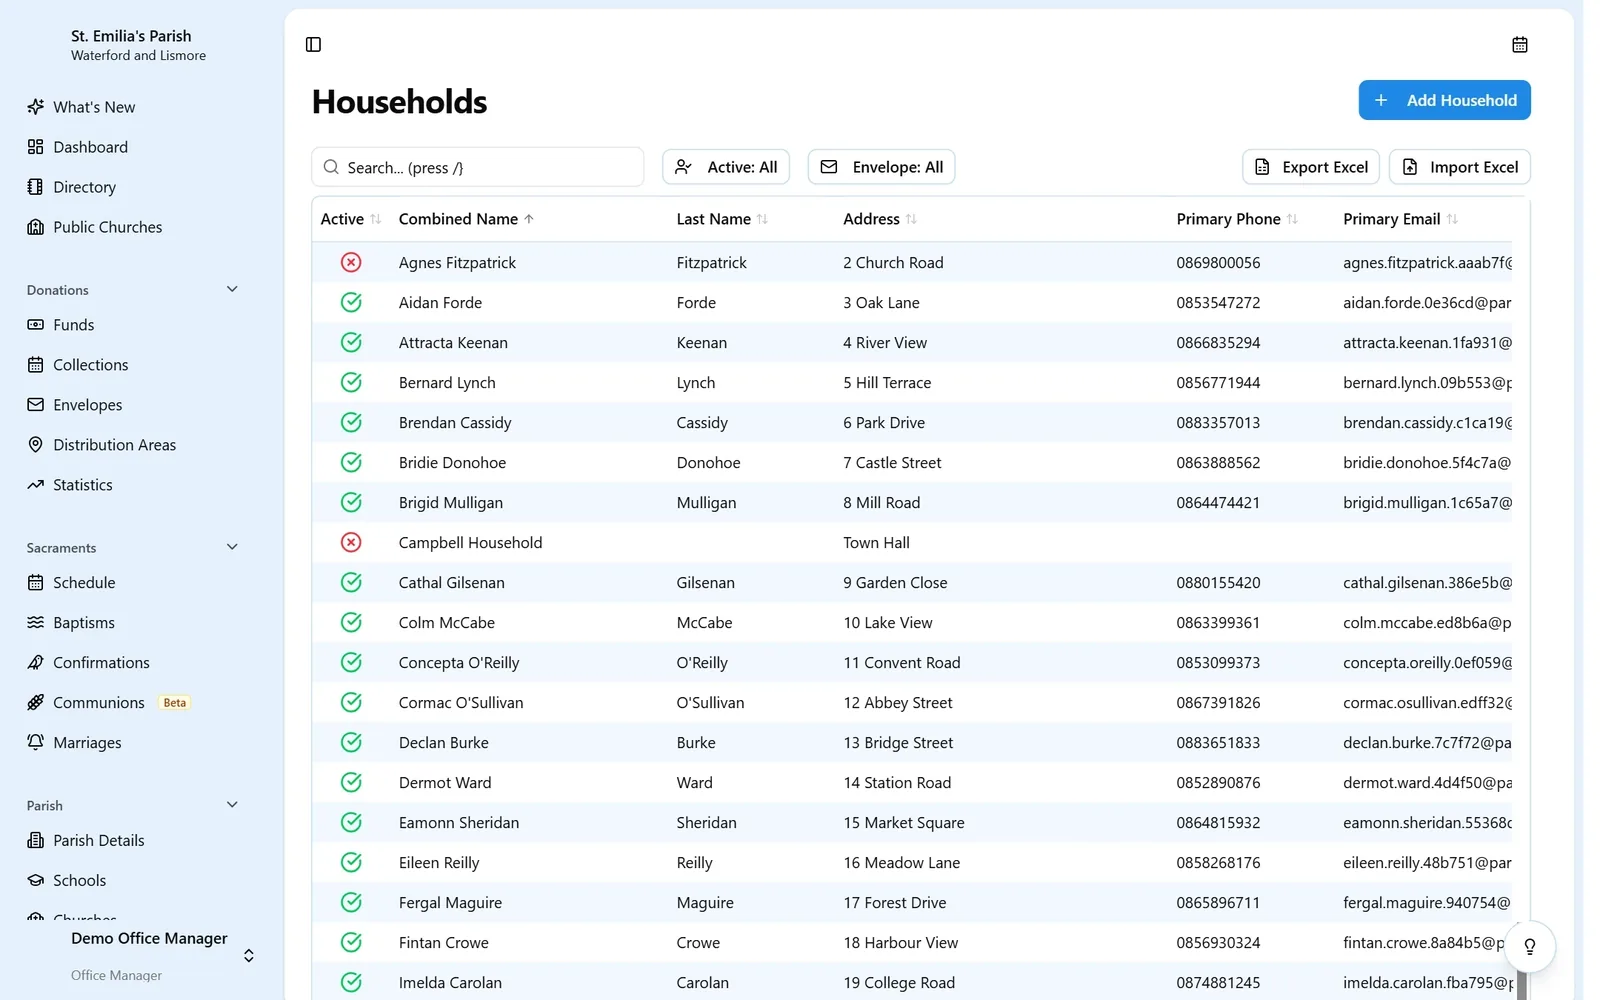Viewport: 1600px width, 1000px height.
Task: Click active icon for Fergal Maguire
Action: tap(351, 902)
